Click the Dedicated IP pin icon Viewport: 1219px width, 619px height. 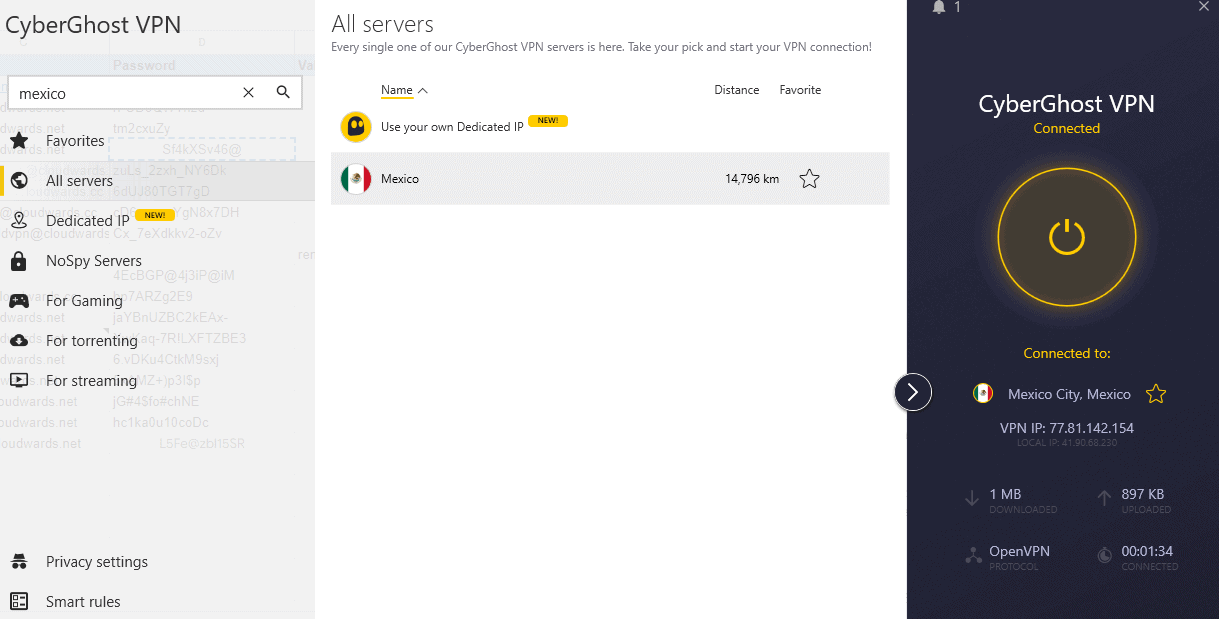click(x=18, y=221)
